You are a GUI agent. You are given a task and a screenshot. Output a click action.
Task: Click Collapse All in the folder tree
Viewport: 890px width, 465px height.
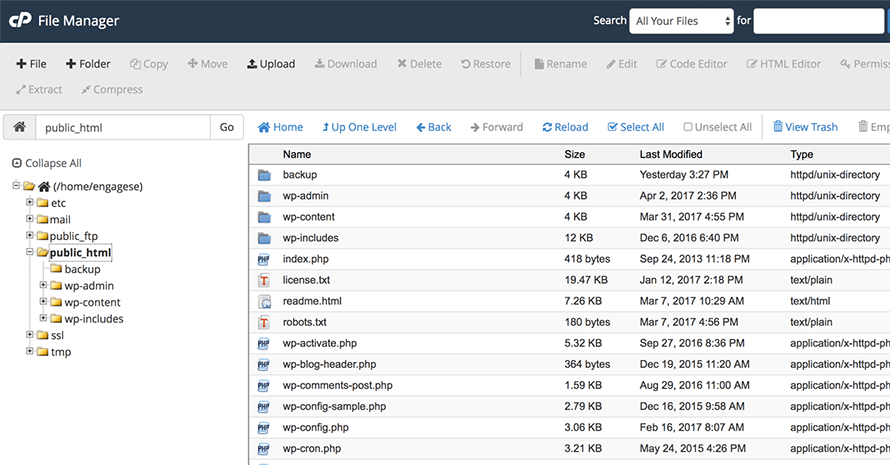[x=47, y=163]
